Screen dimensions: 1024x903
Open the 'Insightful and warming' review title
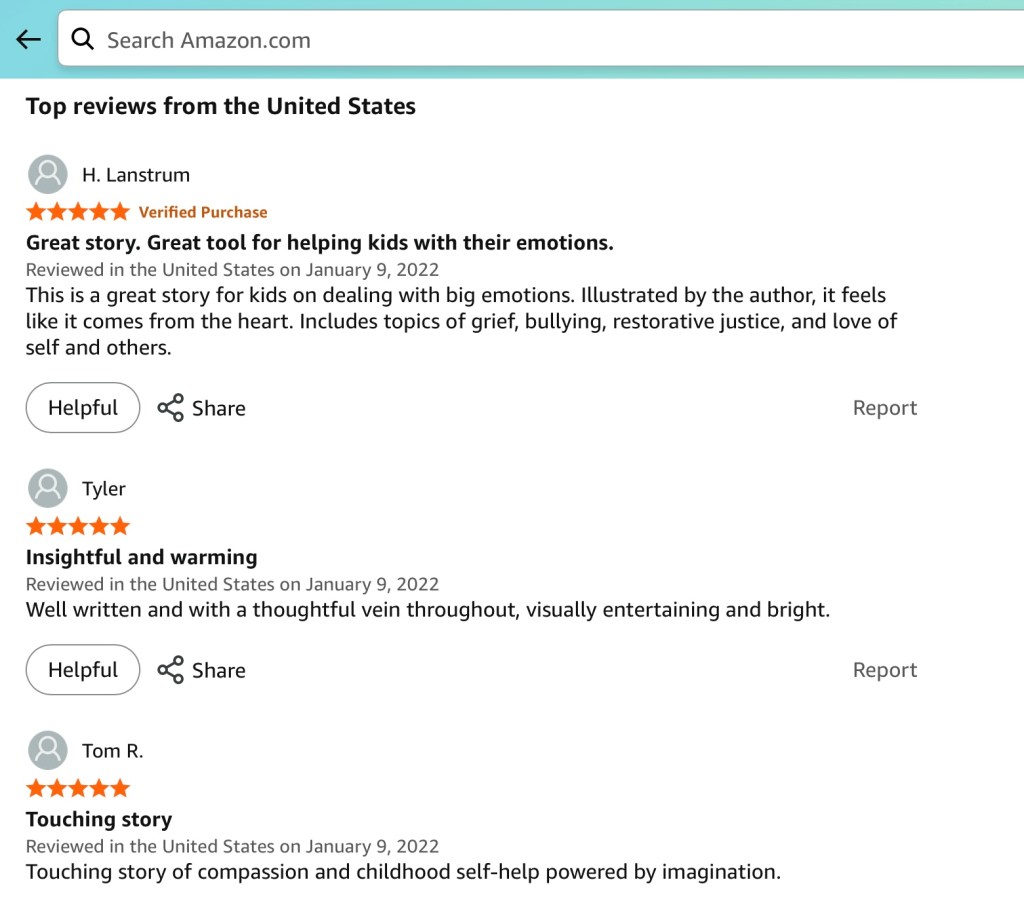(141, 557)
